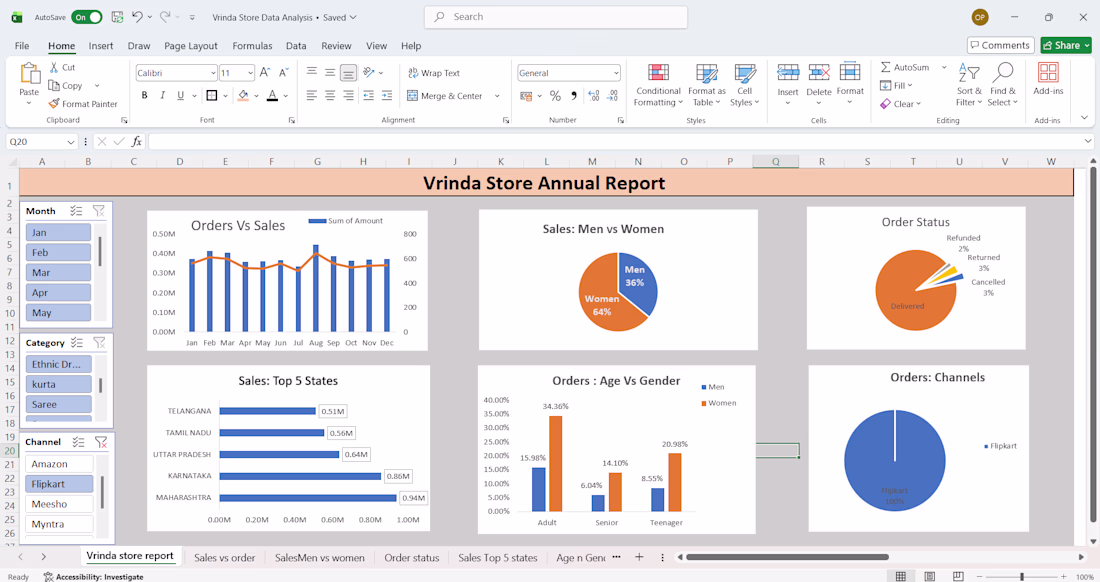Image resolution: width=1100 pixels, height=582 pixels.
Task: Open Sort & Filter options
Action: tap(969, 84)
